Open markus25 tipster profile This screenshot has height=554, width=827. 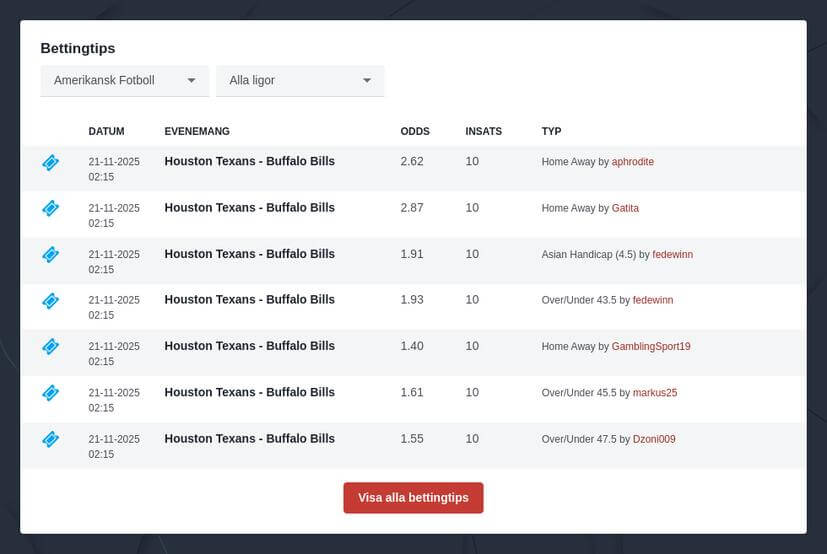[654, 393]
